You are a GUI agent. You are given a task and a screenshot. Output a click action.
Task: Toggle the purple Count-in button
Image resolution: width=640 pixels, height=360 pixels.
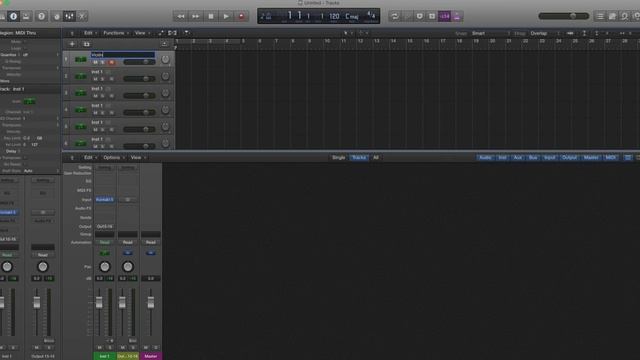(x=444, y=16)
